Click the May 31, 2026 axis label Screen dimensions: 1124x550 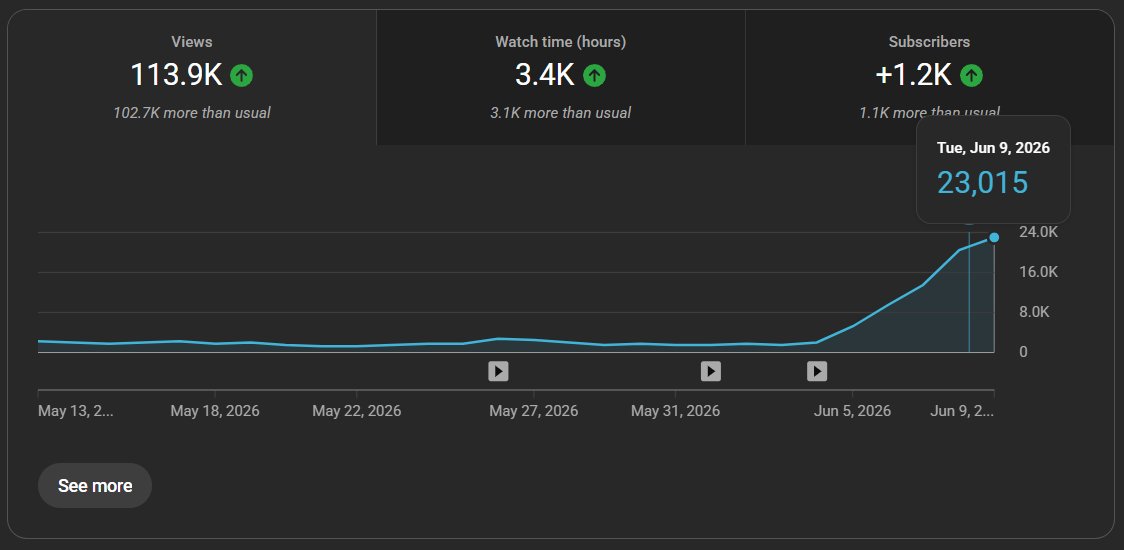pyautogui.click(x=675, y=411)
